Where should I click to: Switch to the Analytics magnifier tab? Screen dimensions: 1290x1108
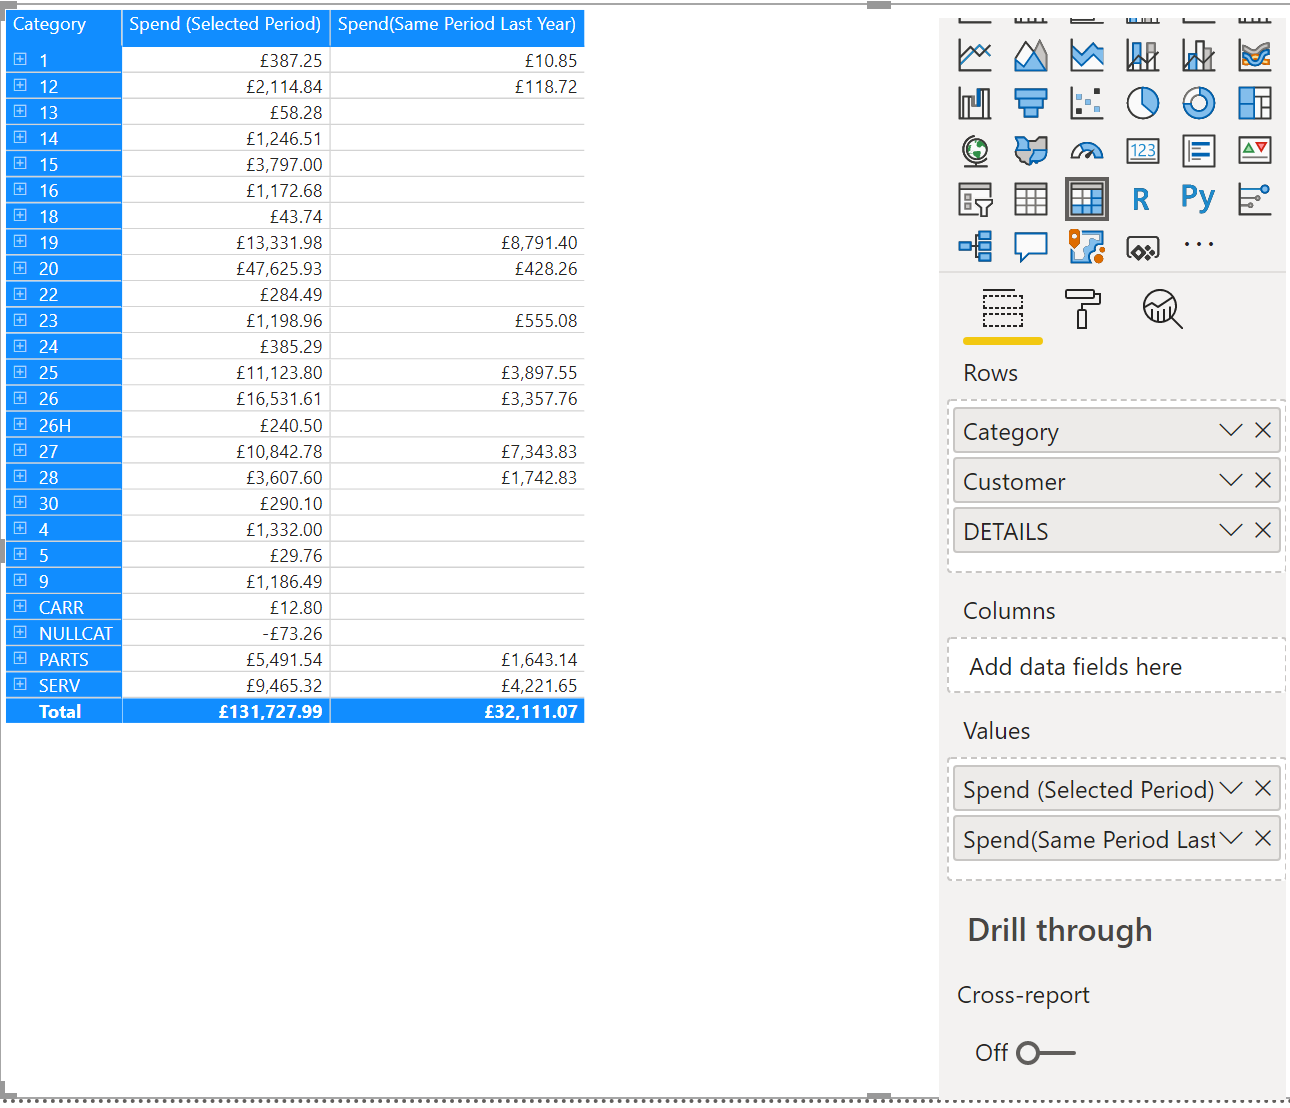pos(1162,309)
